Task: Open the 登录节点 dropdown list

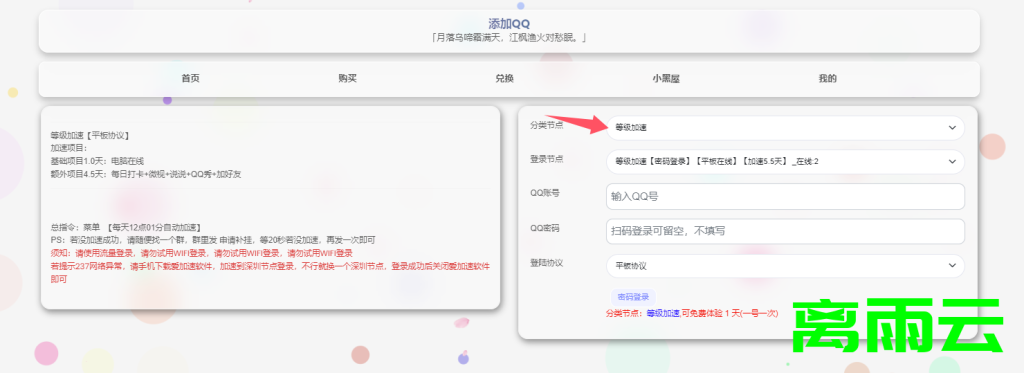Action: coord(785,161)
